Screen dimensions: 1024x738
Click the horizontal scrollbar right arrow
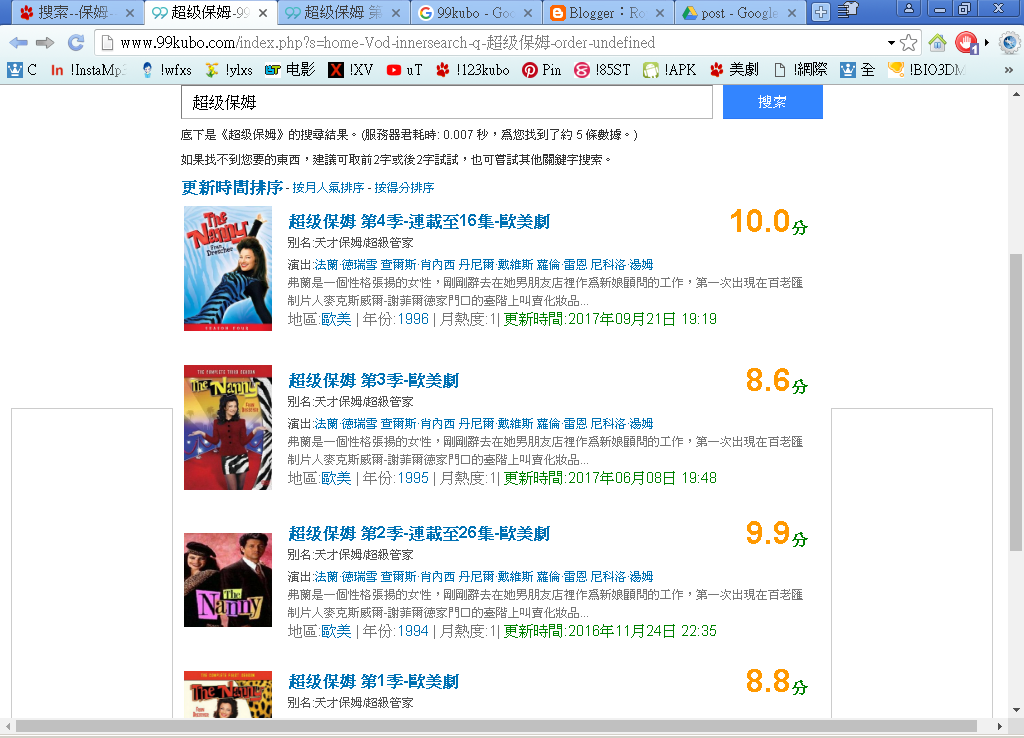[x=999, y=726]
